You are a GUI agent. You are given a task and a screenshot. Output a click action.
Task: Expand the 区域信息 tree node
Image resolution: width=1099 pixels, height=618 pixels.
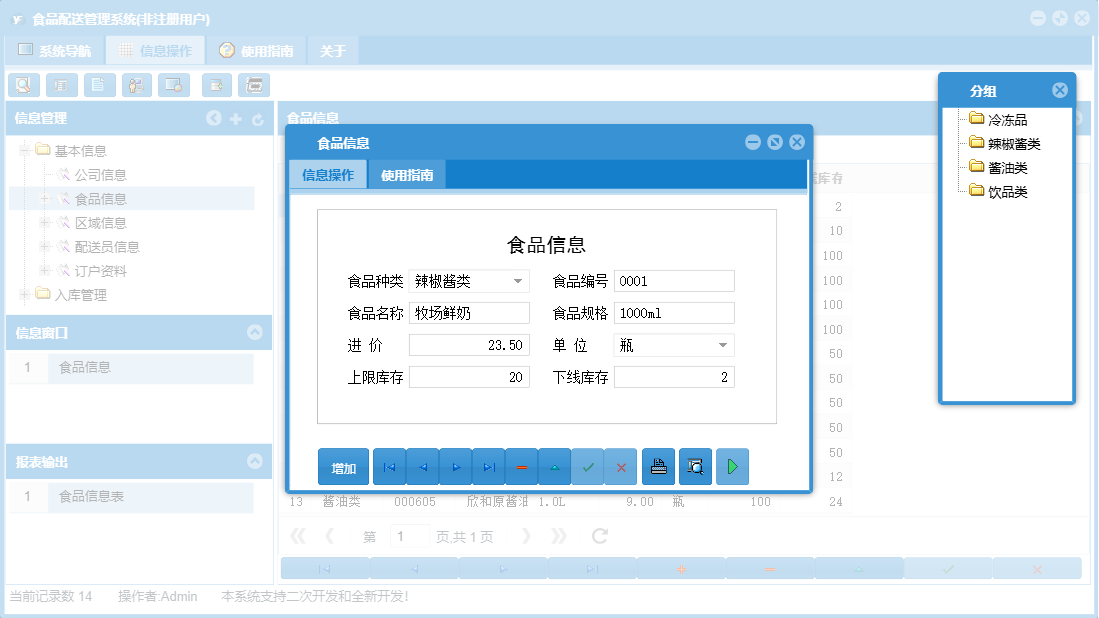click(45, 223)
